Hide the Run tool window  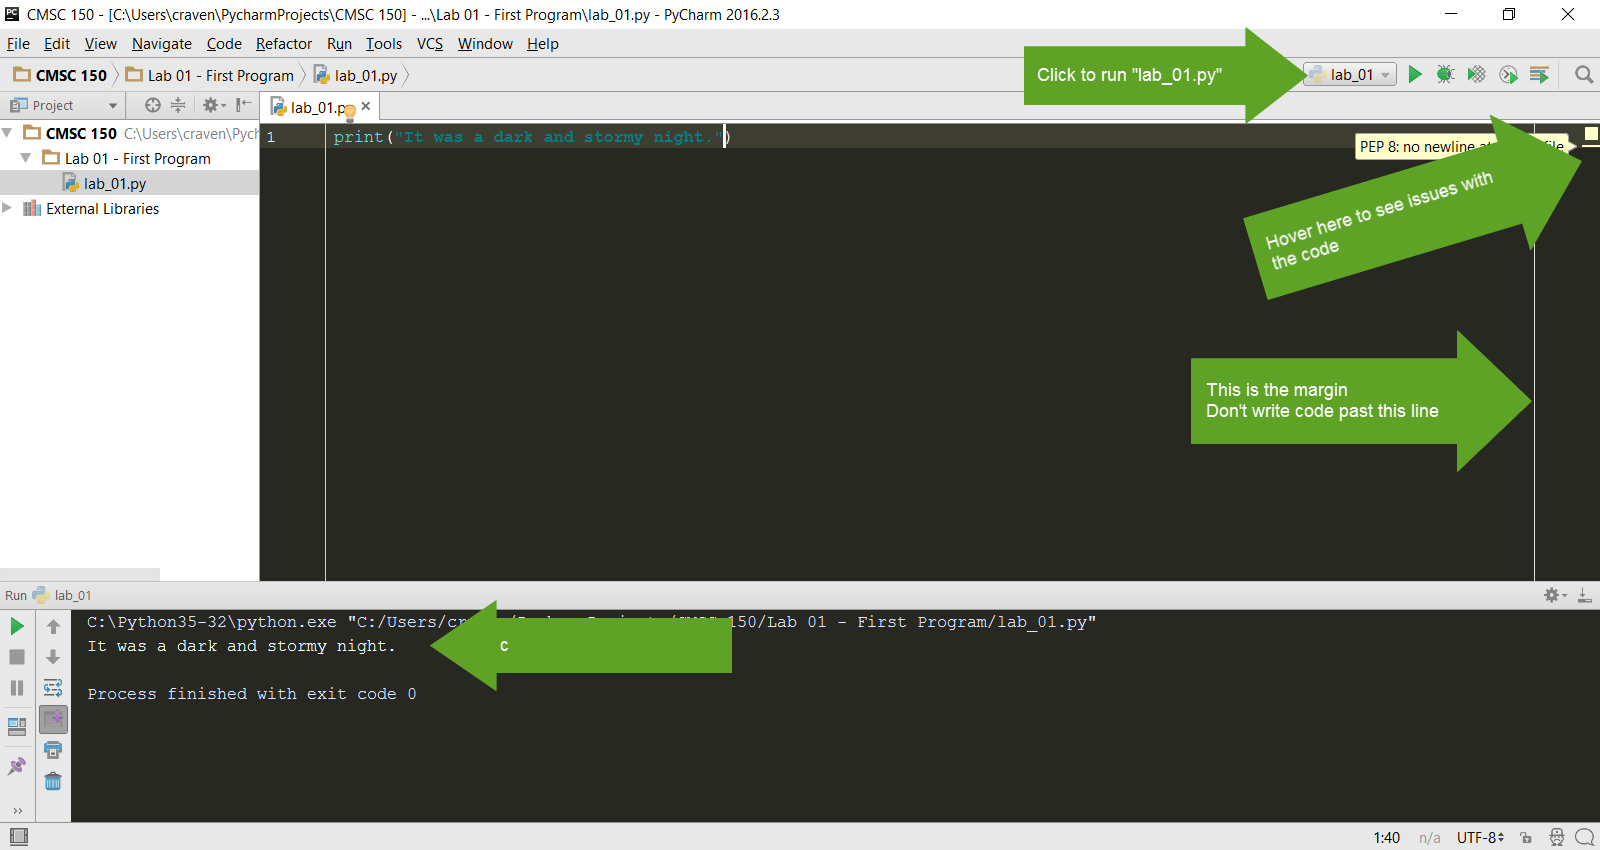[x=1584, y=595]
